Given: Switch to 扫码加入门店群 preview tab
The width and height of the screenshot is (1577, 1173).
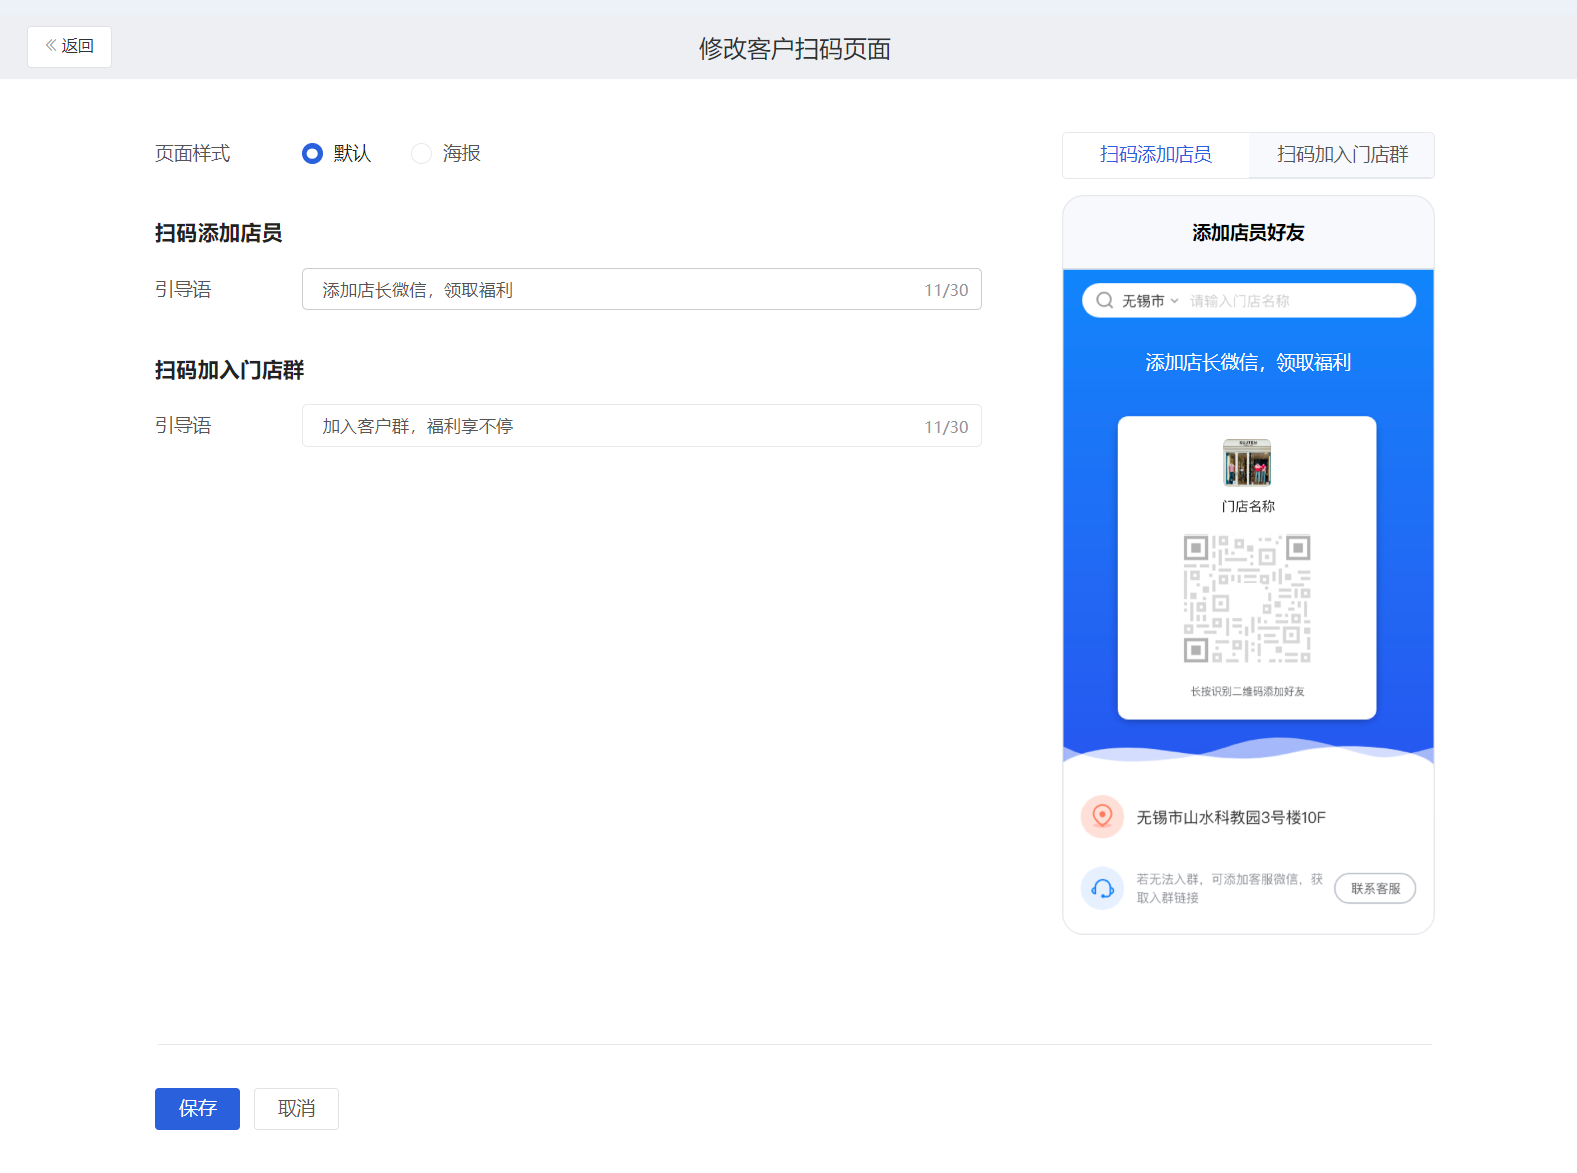Looking at the screenshot, I should 1342,155.
